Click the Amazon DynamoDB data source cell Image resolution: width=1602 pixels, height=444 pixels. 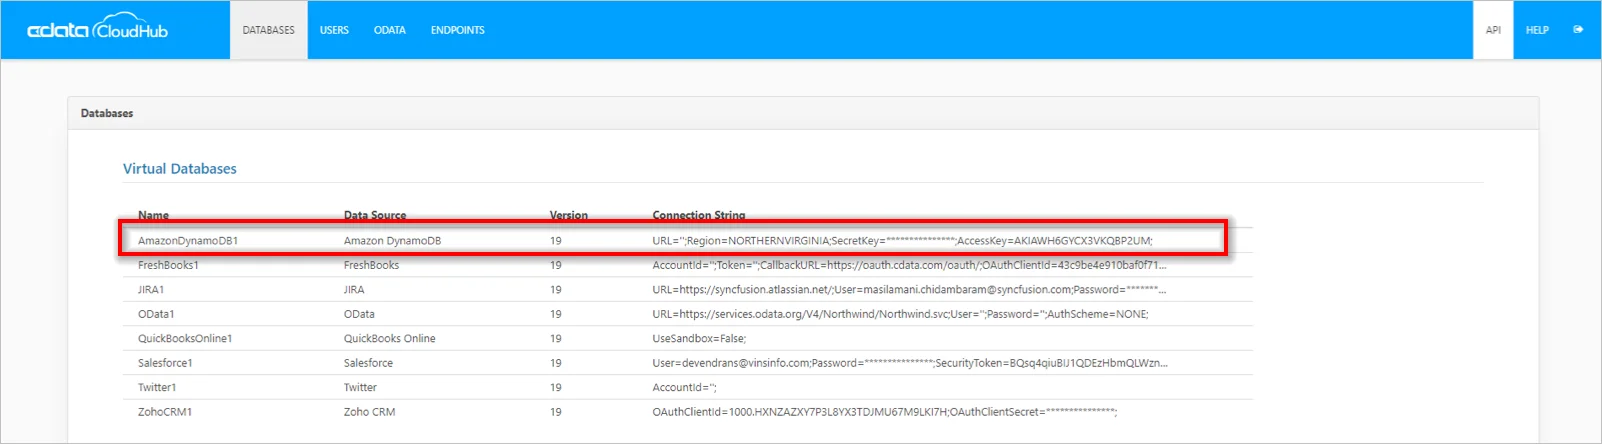point(392,241)
